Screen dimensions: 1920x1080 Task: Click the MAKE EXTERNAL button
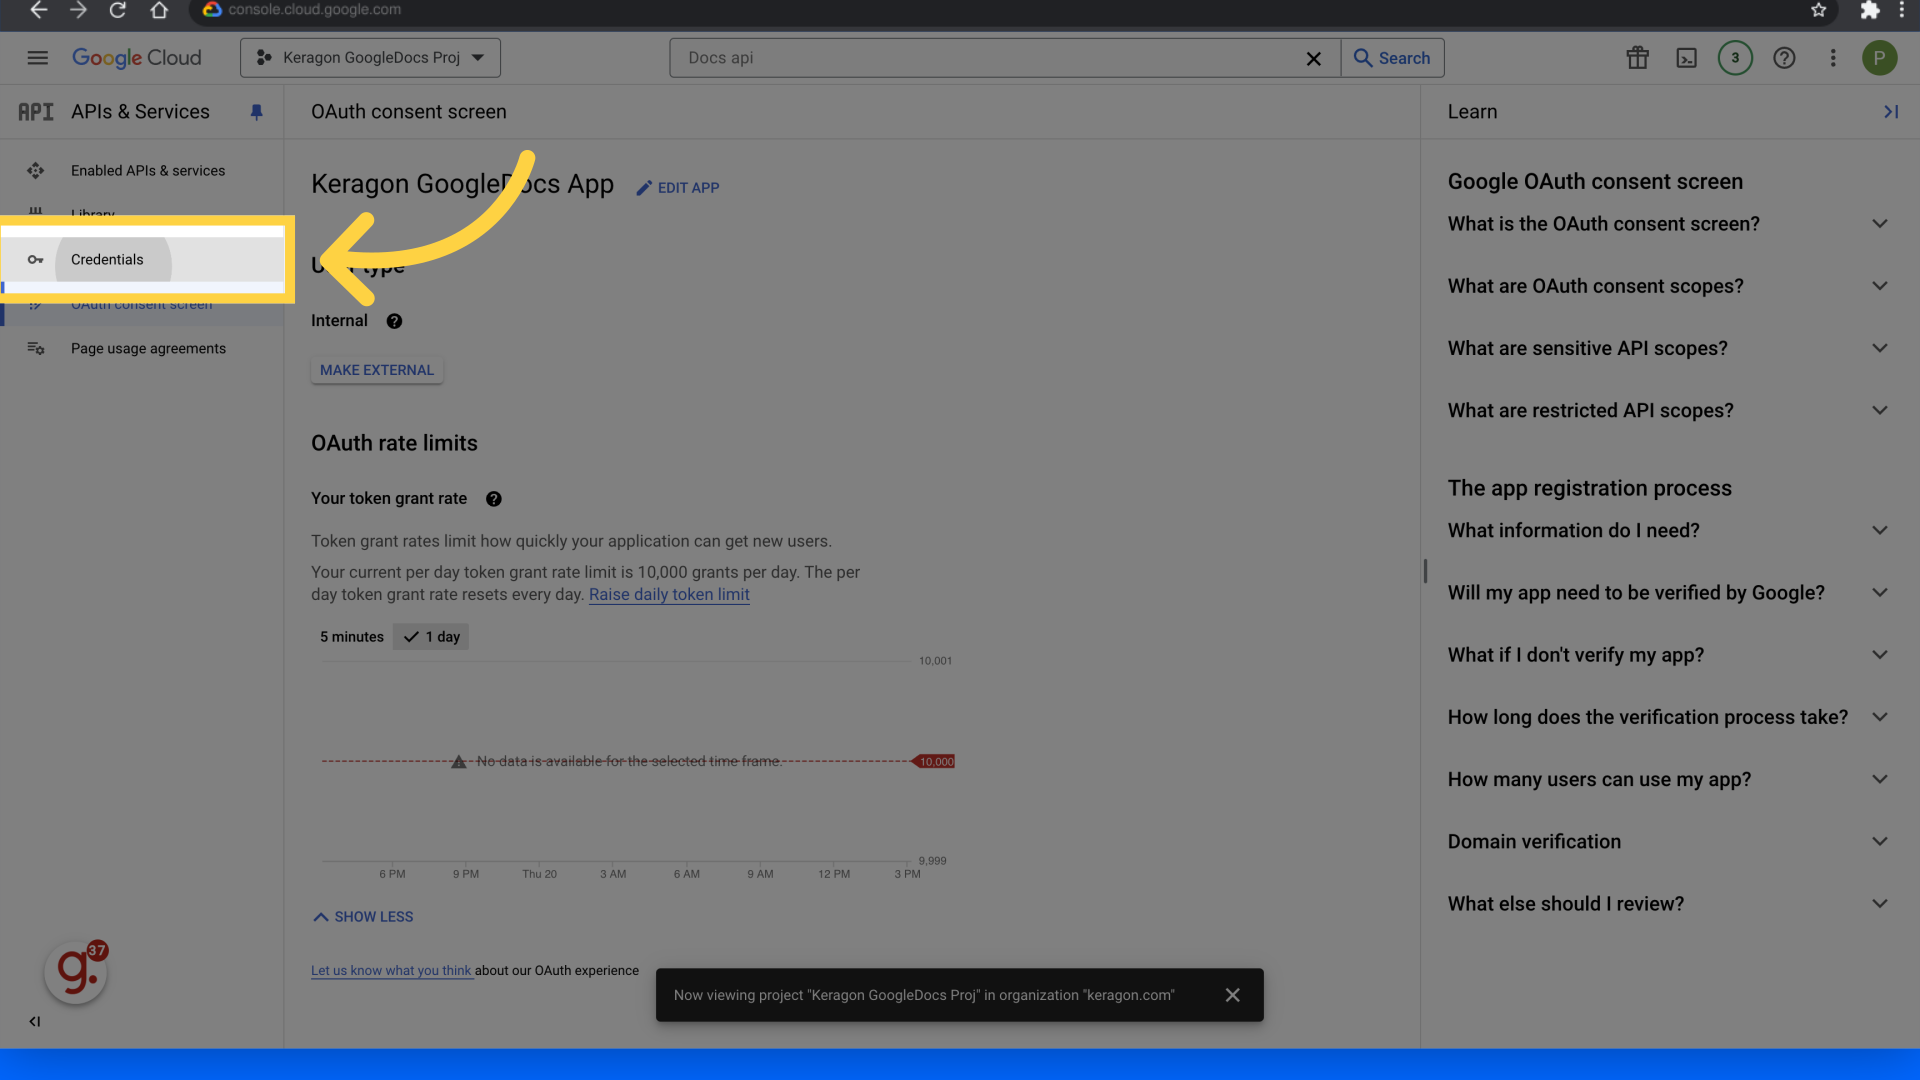(x=377, y=370)
